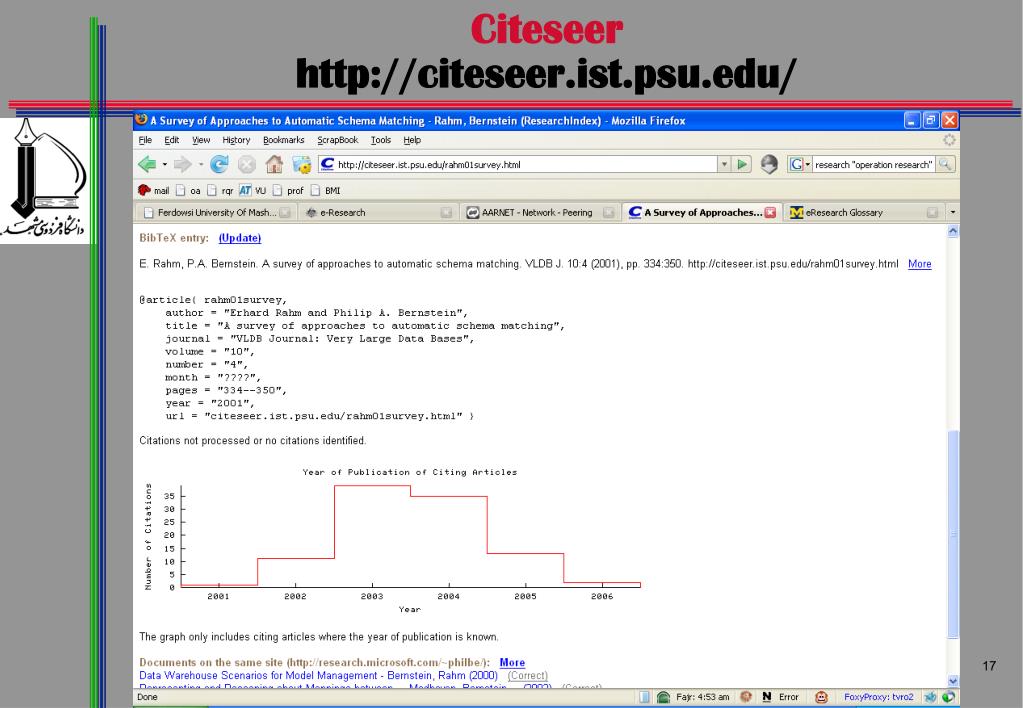Viewport: 1023px width, 708px height.
Task: Open the Bookmarks menu
Action: (x=283, y=140)
